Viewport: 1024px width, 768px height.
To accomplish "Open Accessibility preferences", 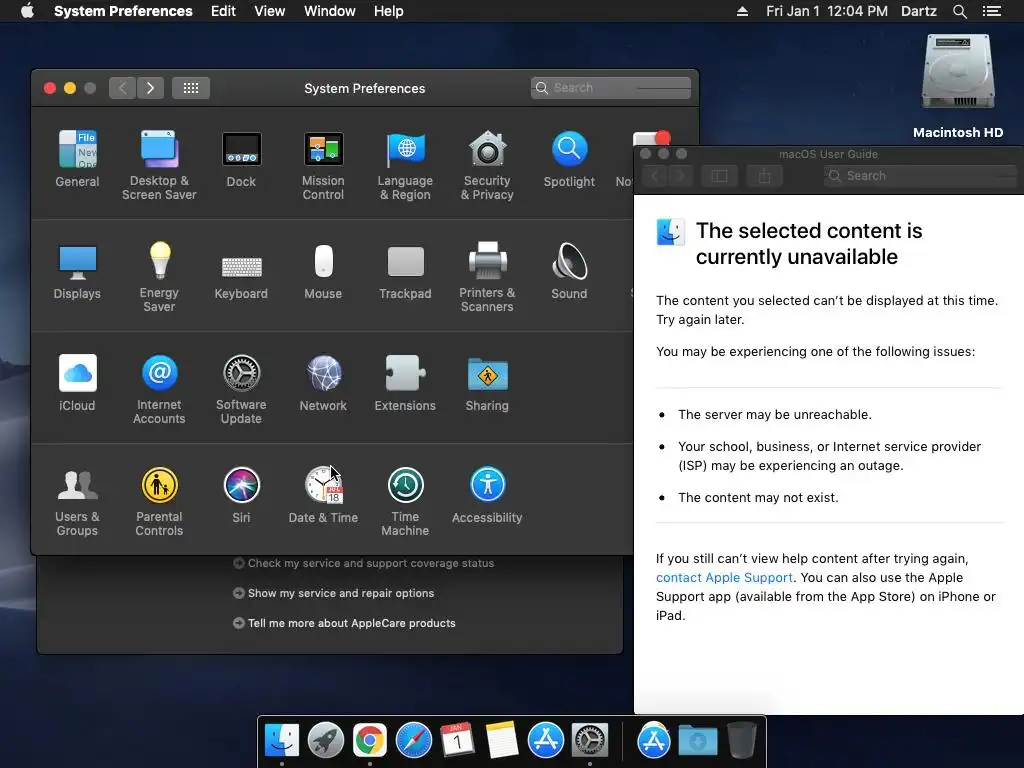I will 487,495.
